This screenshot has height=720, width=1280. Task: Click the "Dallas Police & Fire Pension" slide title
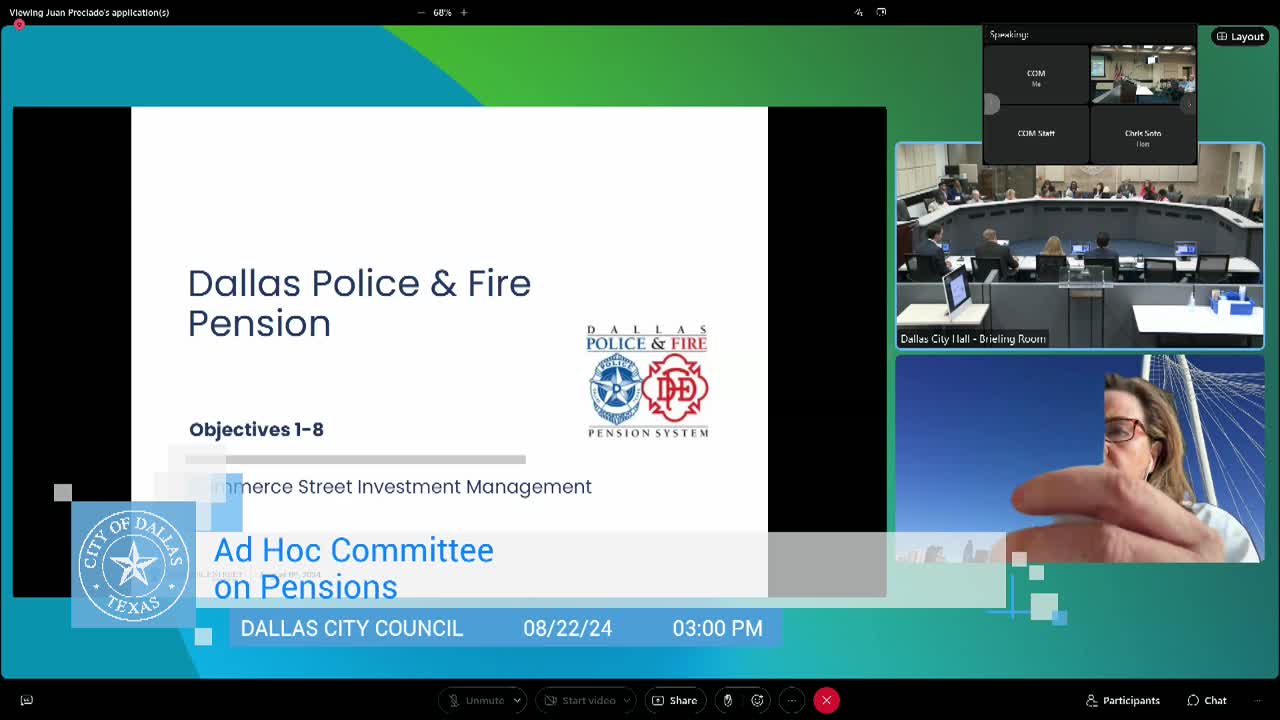(x=359, y=303)
